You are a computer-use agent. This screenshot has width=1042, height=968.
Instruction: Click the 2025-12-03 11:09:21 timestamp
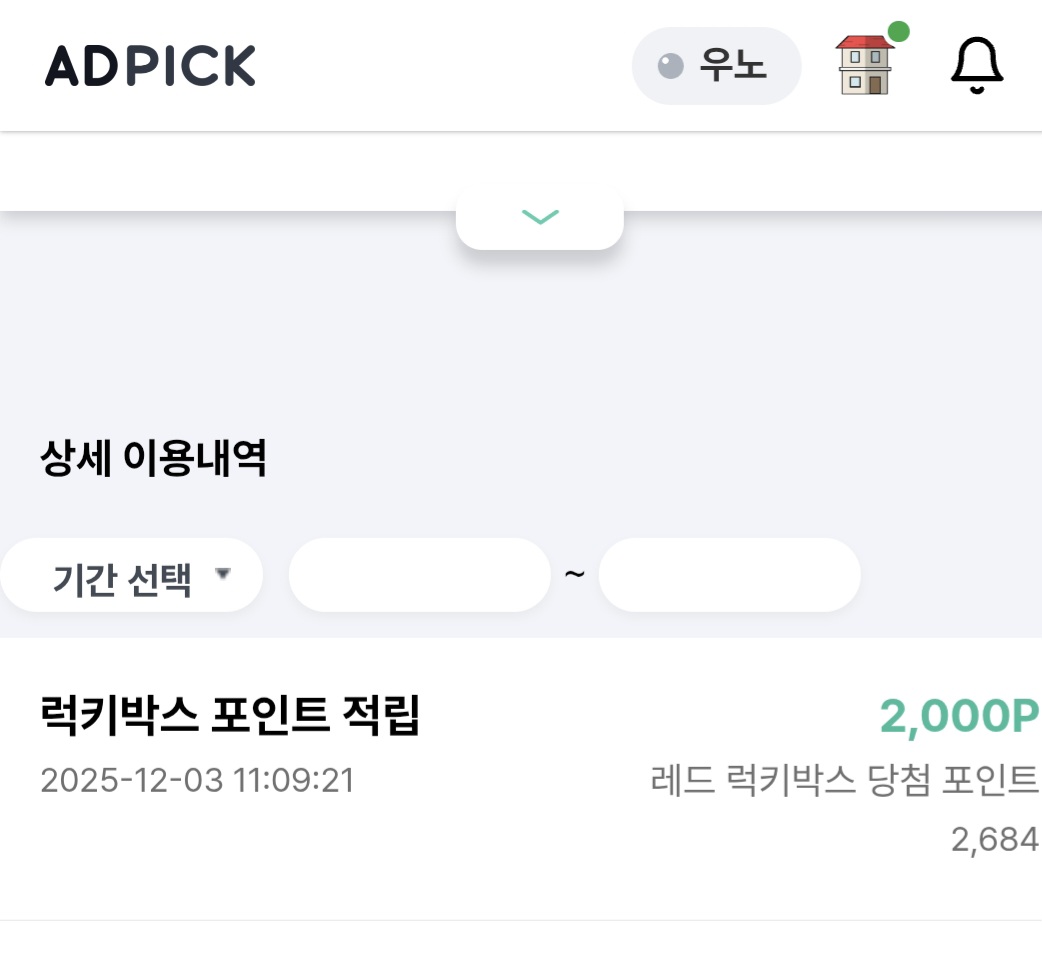click(197, 780)
